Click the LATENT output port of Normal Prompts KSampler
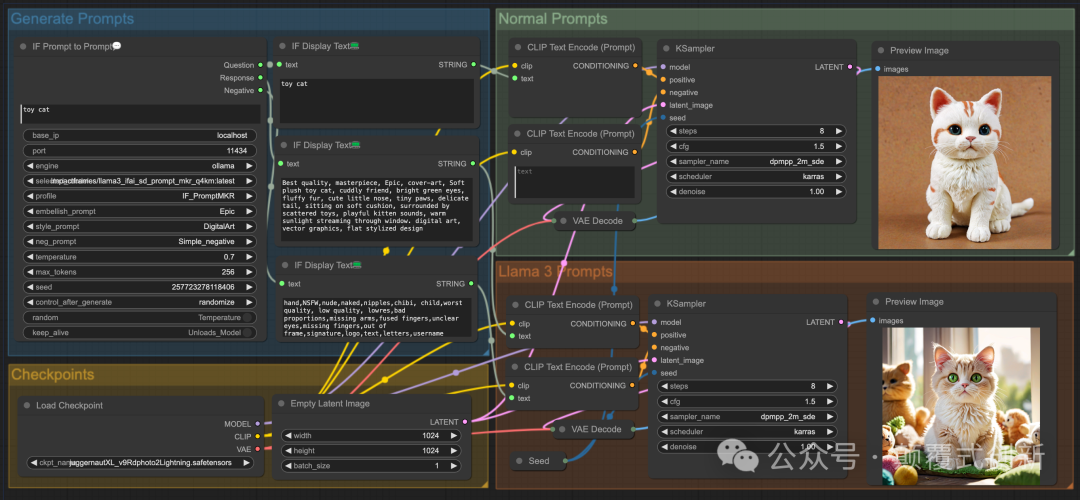Screen dimensions: 1080x500 [850, 67]
